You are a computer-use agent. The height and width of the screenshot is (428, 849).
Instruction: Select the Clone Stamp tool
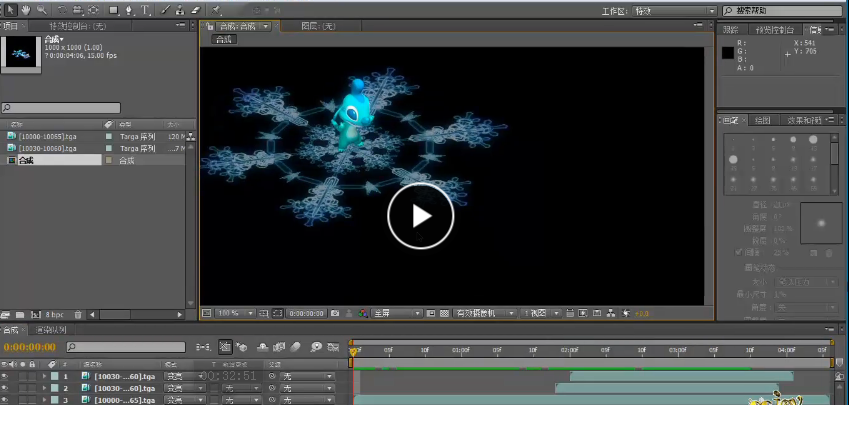[x=180, y=10]
